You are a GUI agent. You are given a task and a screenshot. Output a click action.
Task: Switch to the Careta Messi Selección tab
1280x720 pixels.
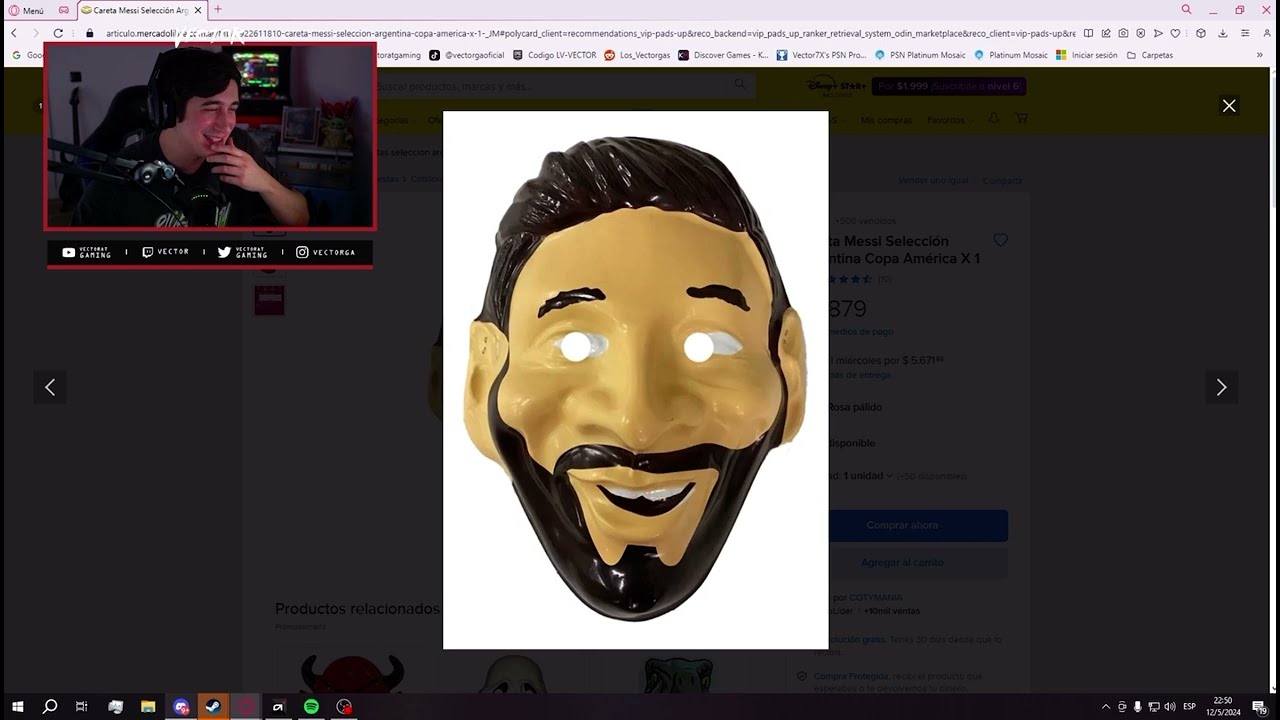140,10
